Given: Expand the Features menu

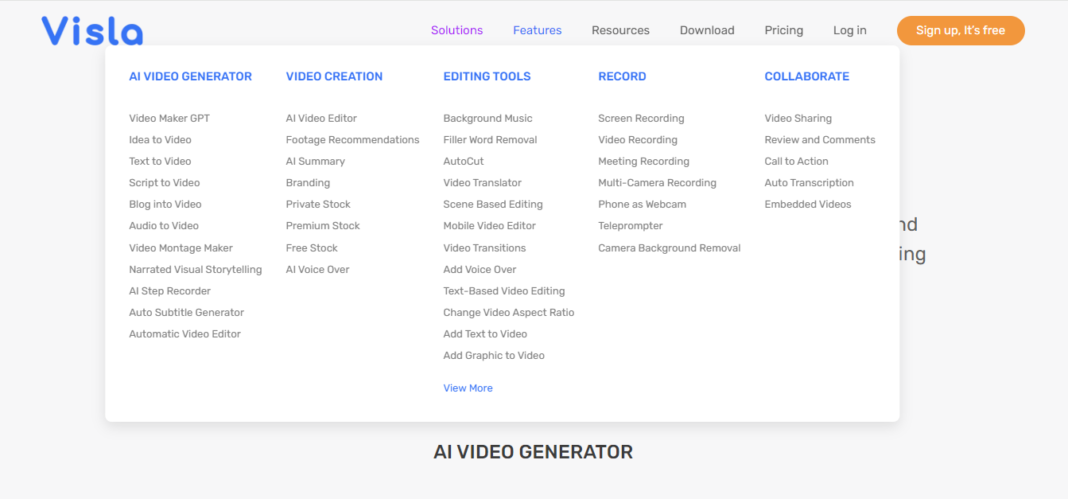Looking at the screenshot, I should 537,30.
